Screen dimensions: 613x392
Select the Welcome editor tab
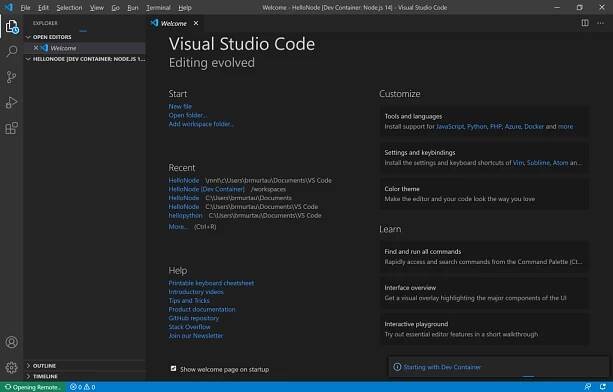(174, 23)
